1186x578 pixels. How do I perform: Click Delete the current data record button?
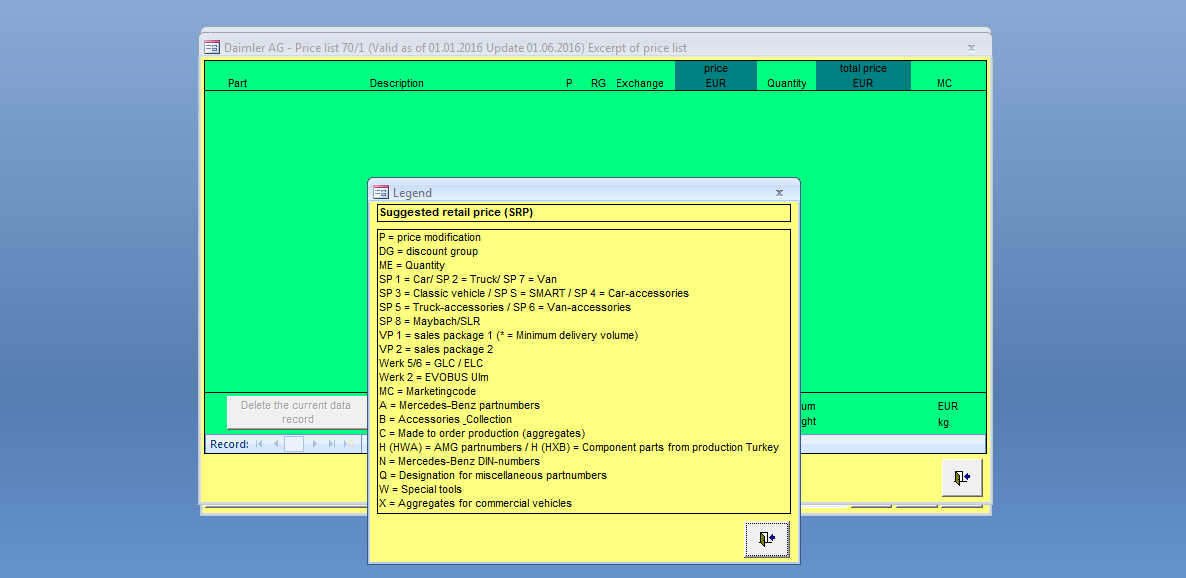tap(296, 412)
